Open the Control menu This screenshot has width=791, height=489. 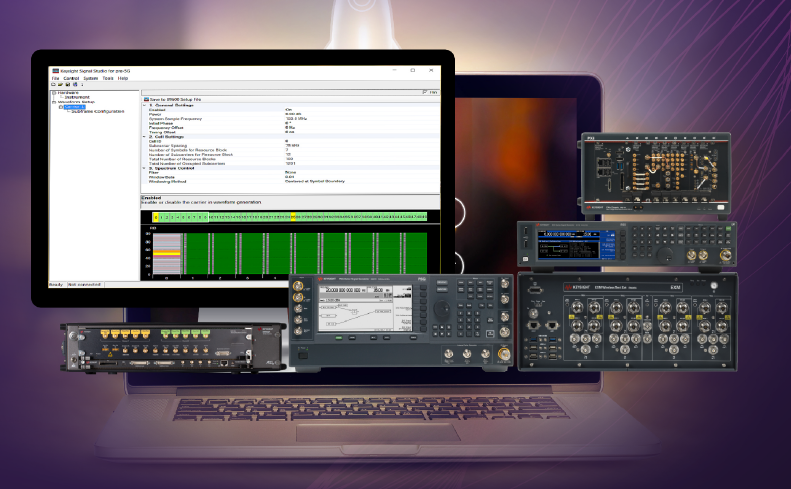coord(71,78)
